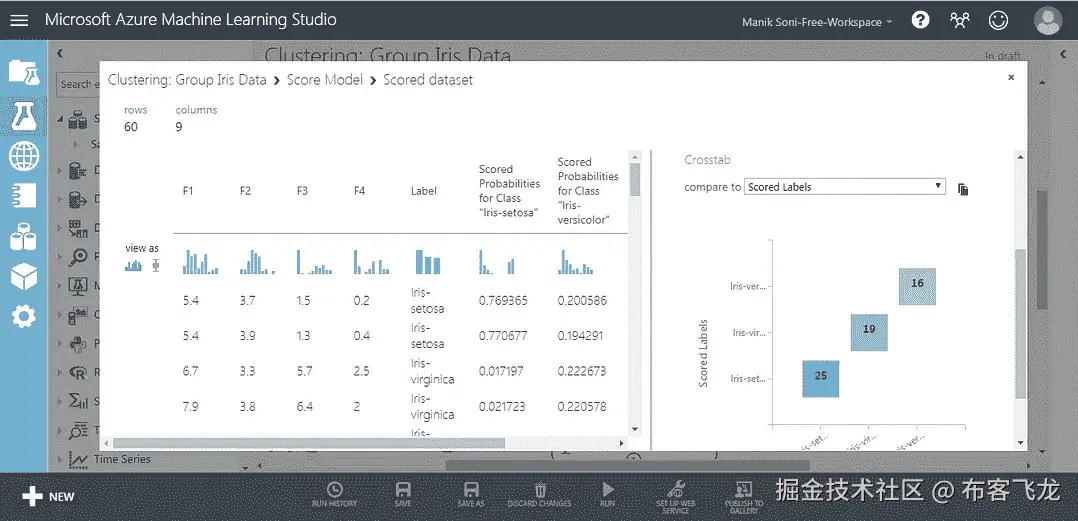This screenshot has width=1078, height=521.
Task: Click Set Up Web Service button
Action: click(x=676, y=498)
